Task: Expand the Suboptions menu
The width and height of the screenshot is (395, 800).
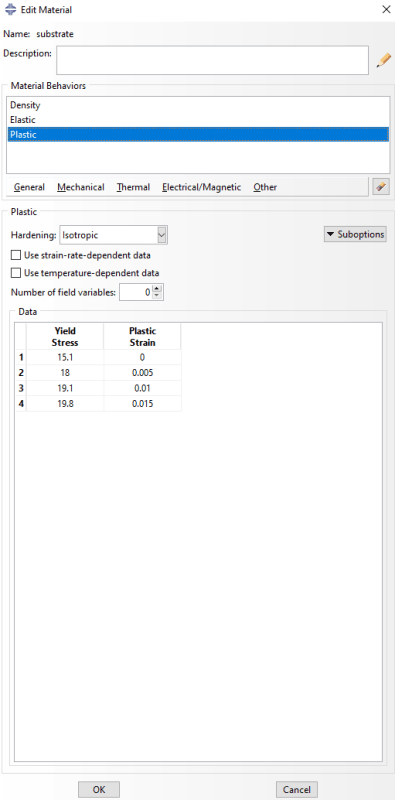Action: (355, 234)
